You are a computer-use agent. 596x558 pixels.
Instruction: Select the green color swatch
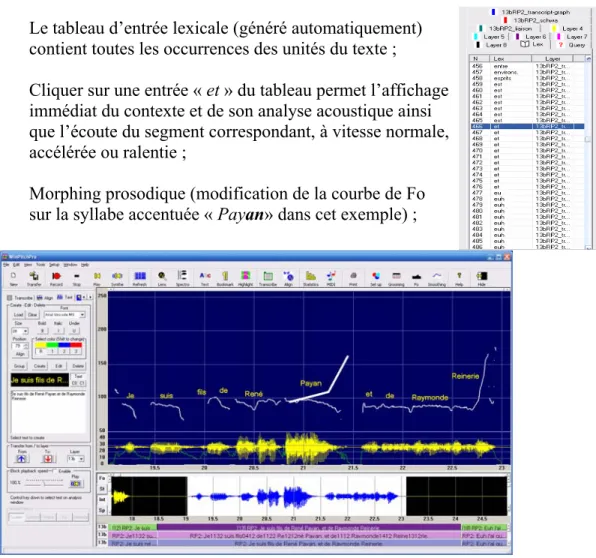52,345
